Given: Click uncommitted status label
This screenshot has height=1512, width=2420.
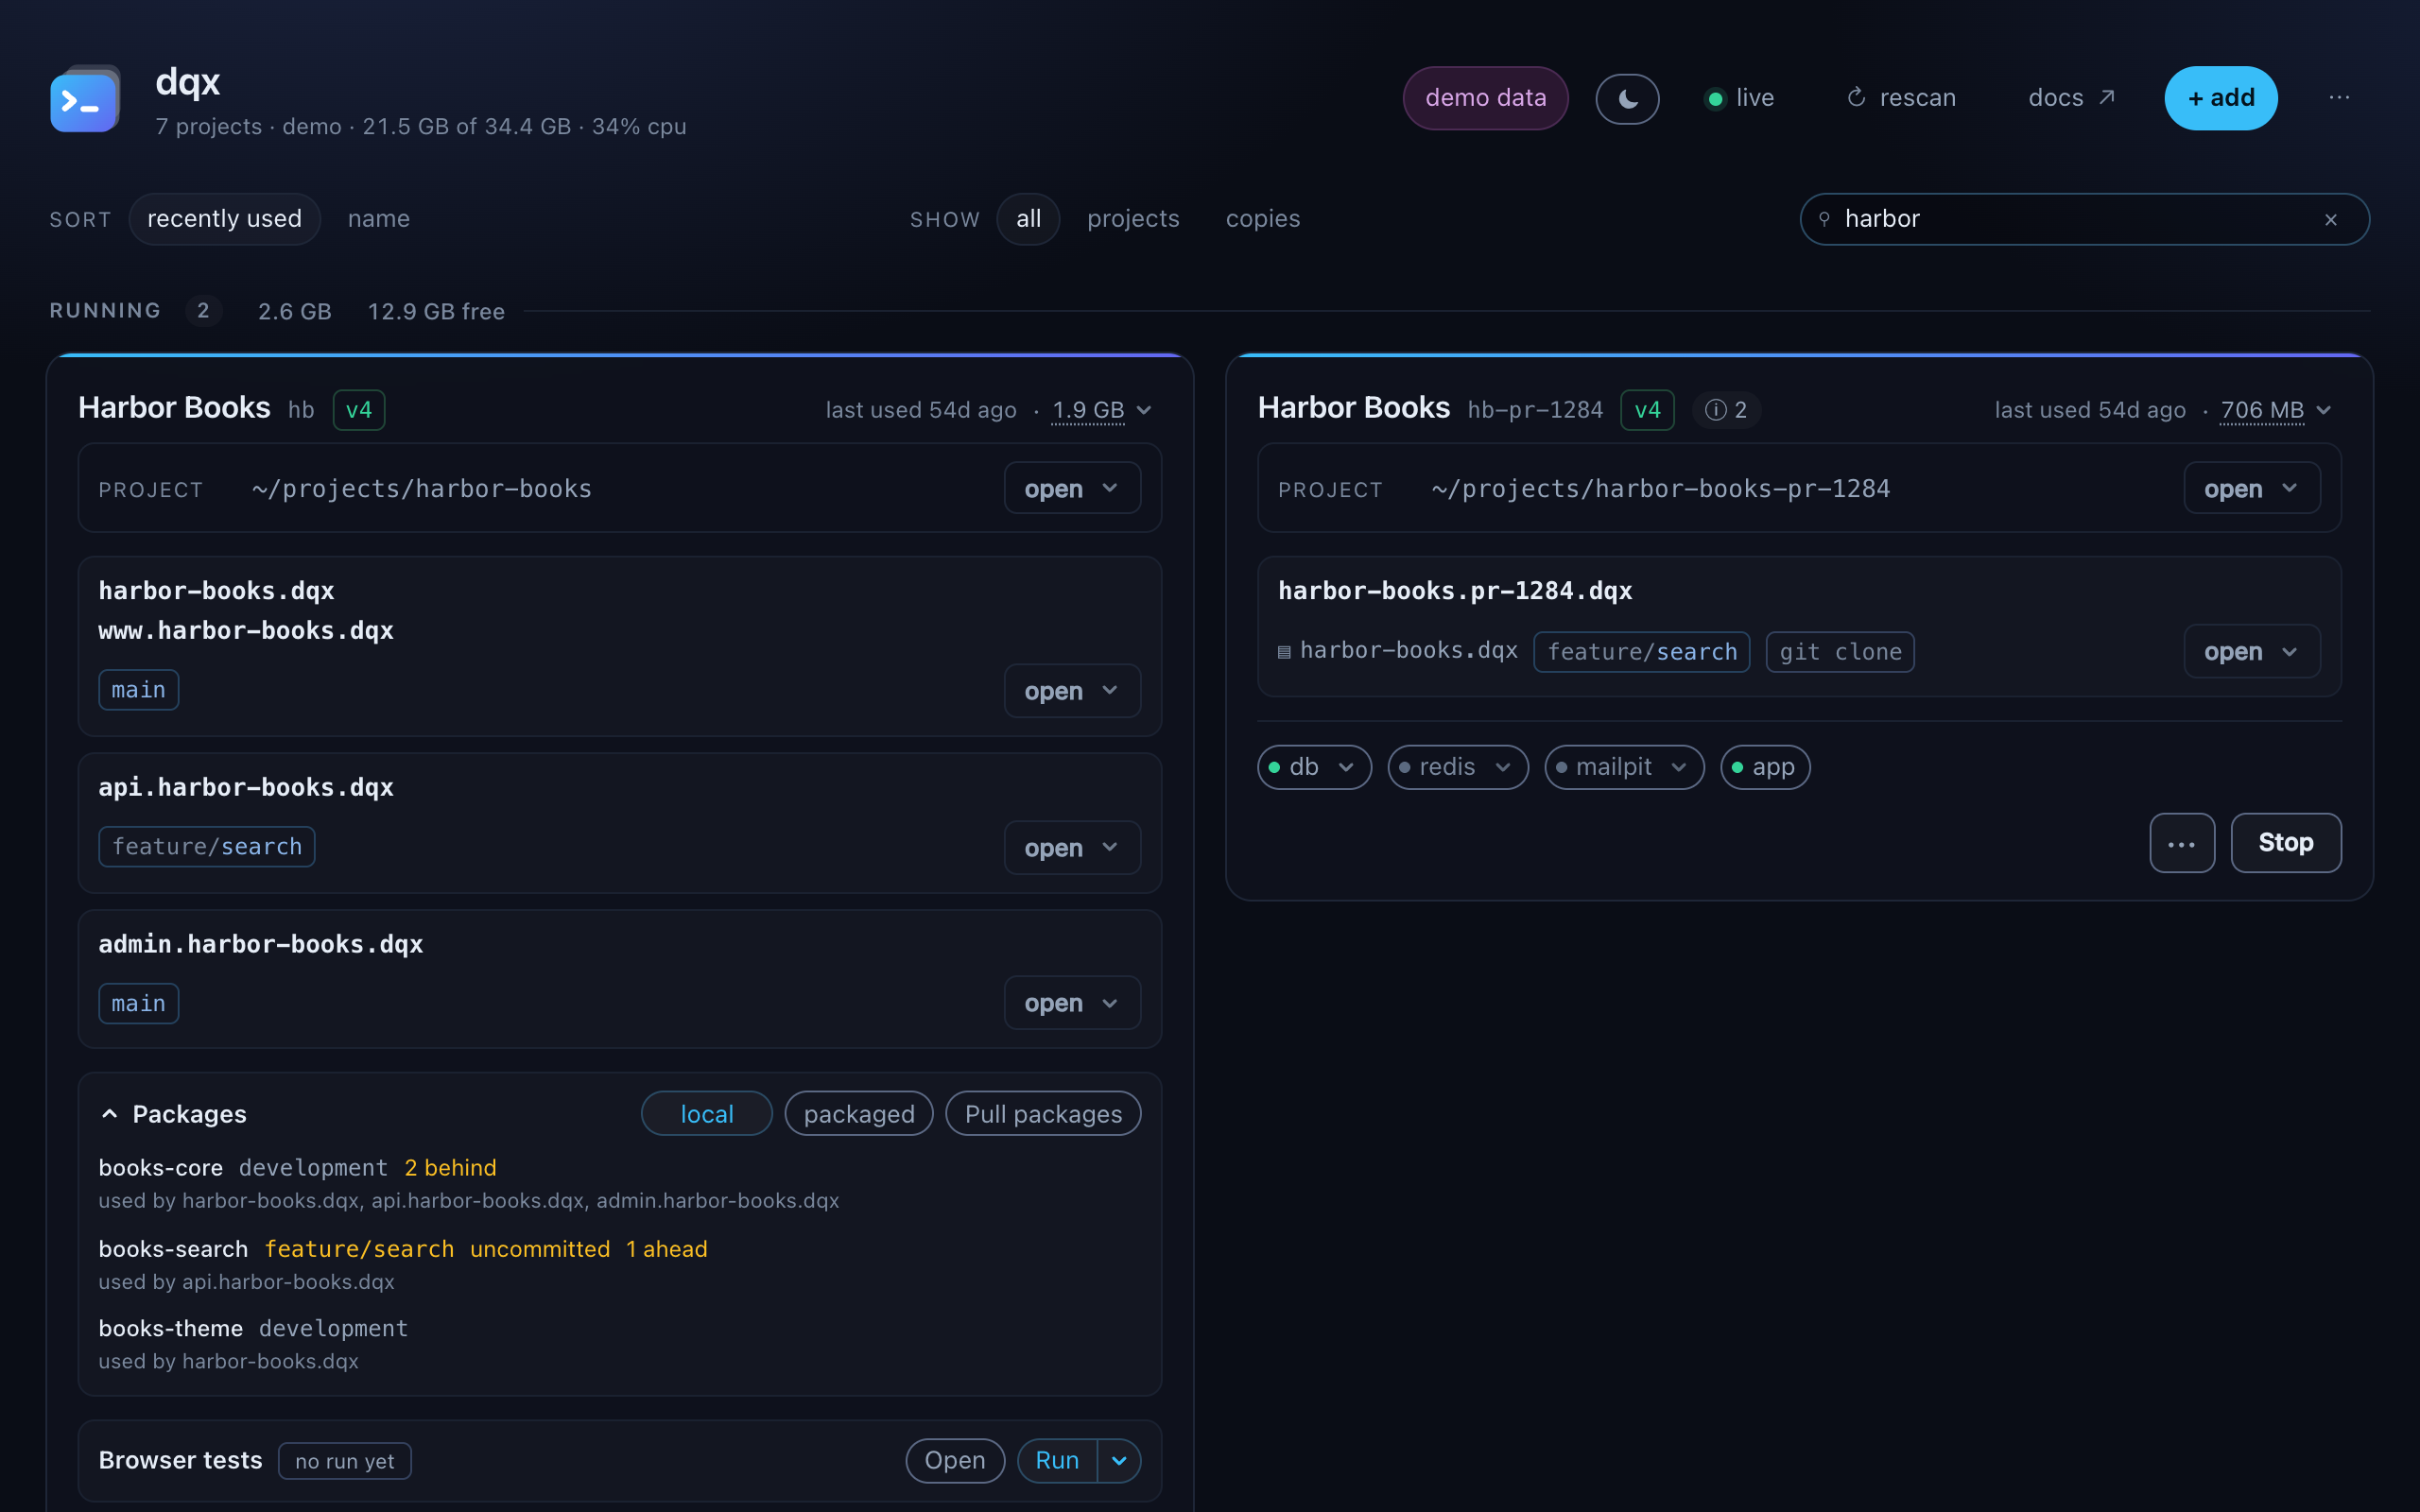Looking at the screenshot, I should [x=540, y=1249].
